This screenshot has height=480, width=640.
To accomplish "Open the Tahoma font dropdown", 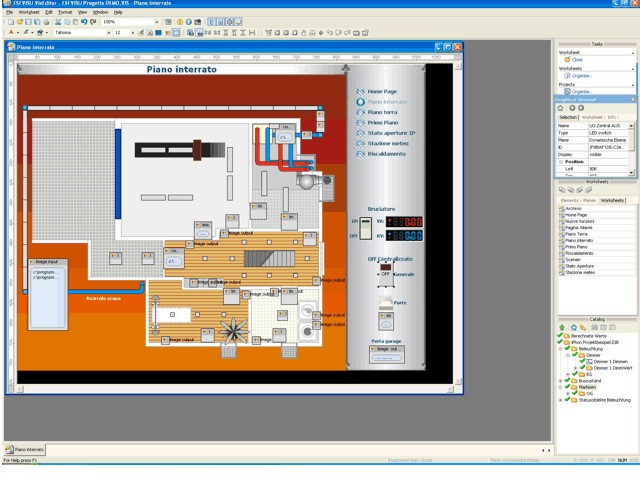I will tap(109, 33).
